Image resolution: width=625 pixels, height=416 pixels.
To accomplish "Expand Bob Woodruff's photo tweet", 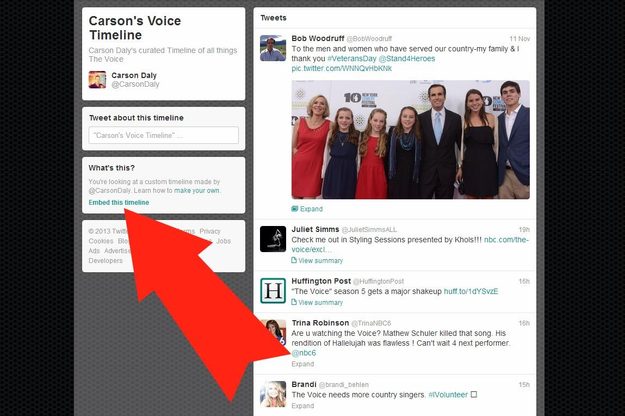I will tap(311, 209).
